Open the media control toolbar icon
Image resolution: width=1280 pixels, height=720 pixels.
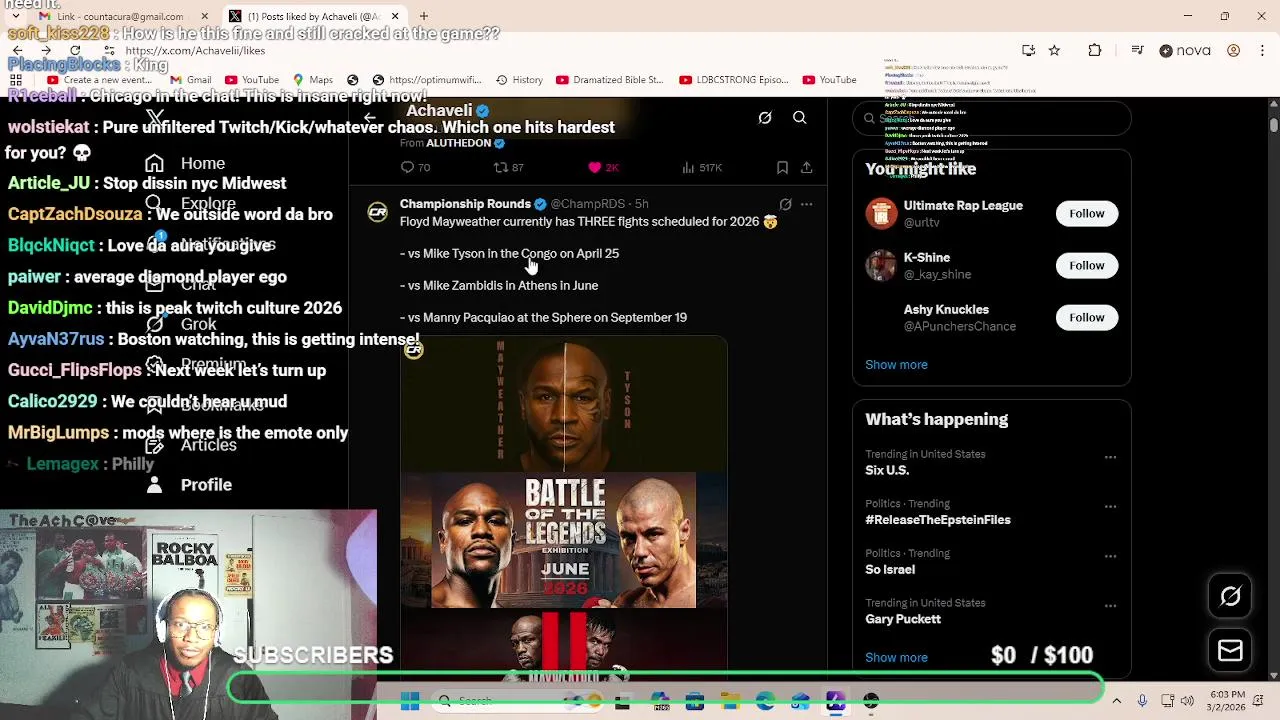point(1137,50)
